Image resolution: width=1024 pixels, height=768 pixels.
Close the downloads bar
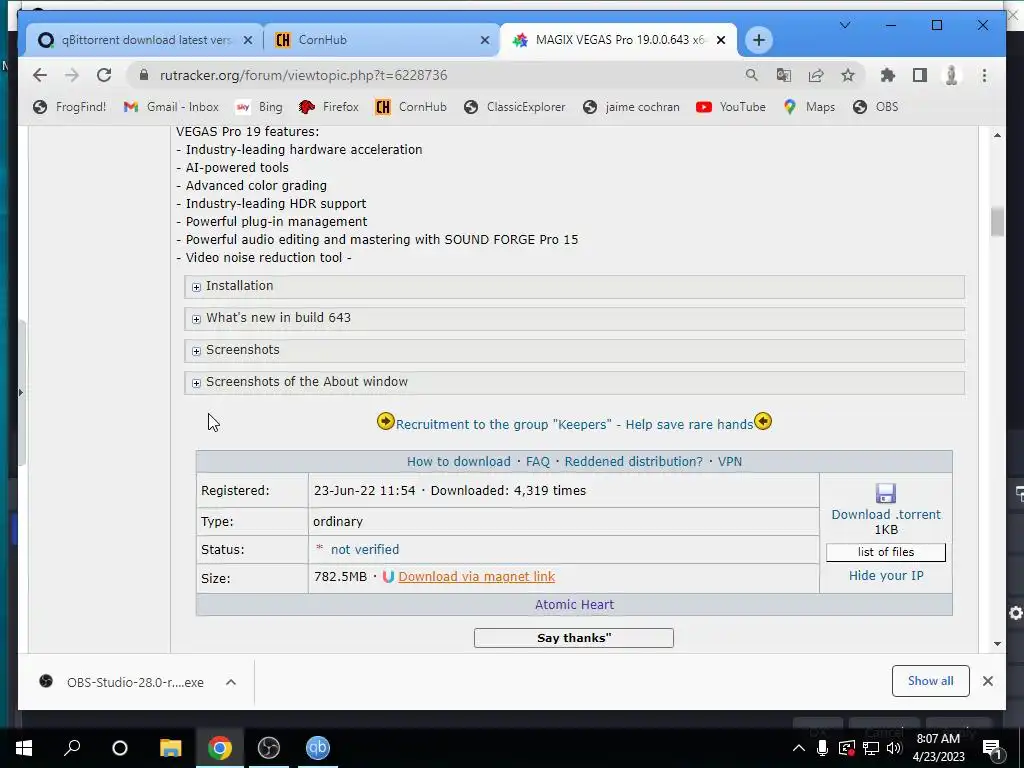[987, 681]
